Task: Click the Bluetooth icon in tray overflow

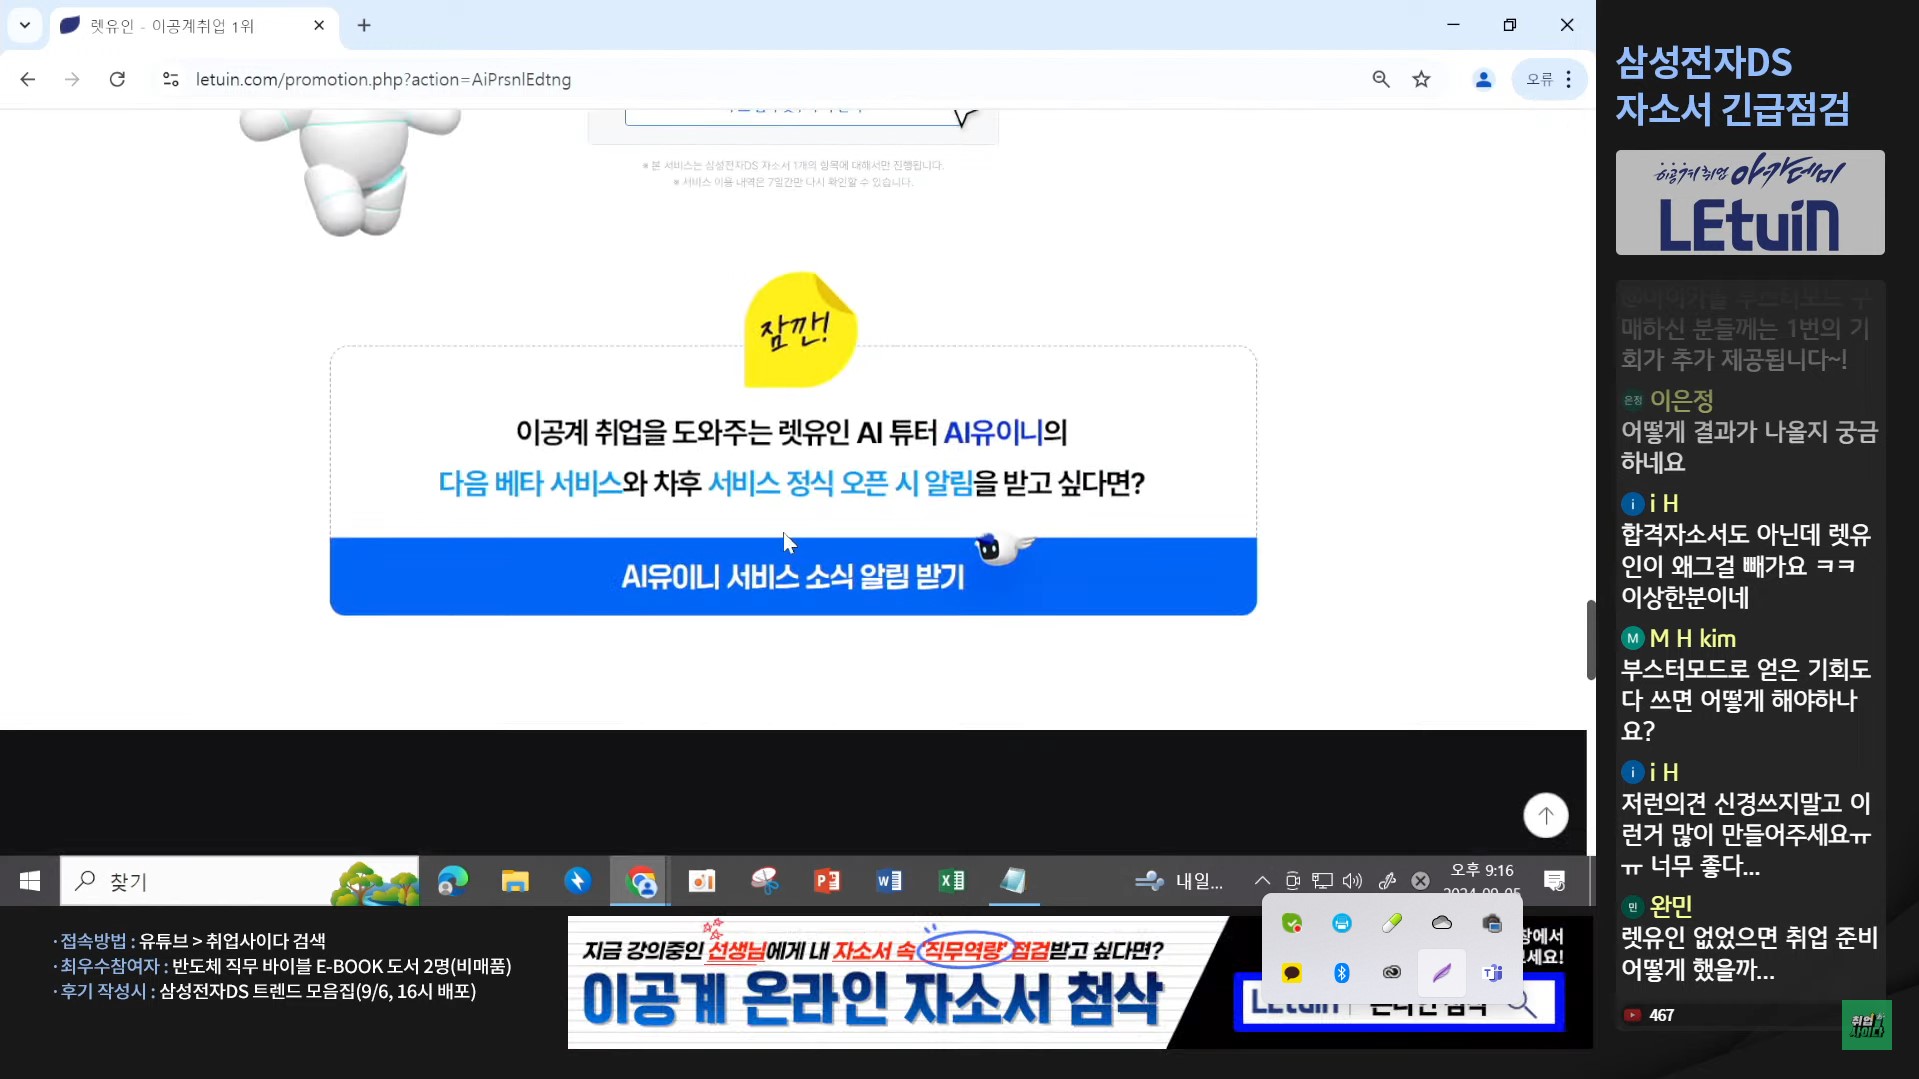Action: pos(1342,972)
